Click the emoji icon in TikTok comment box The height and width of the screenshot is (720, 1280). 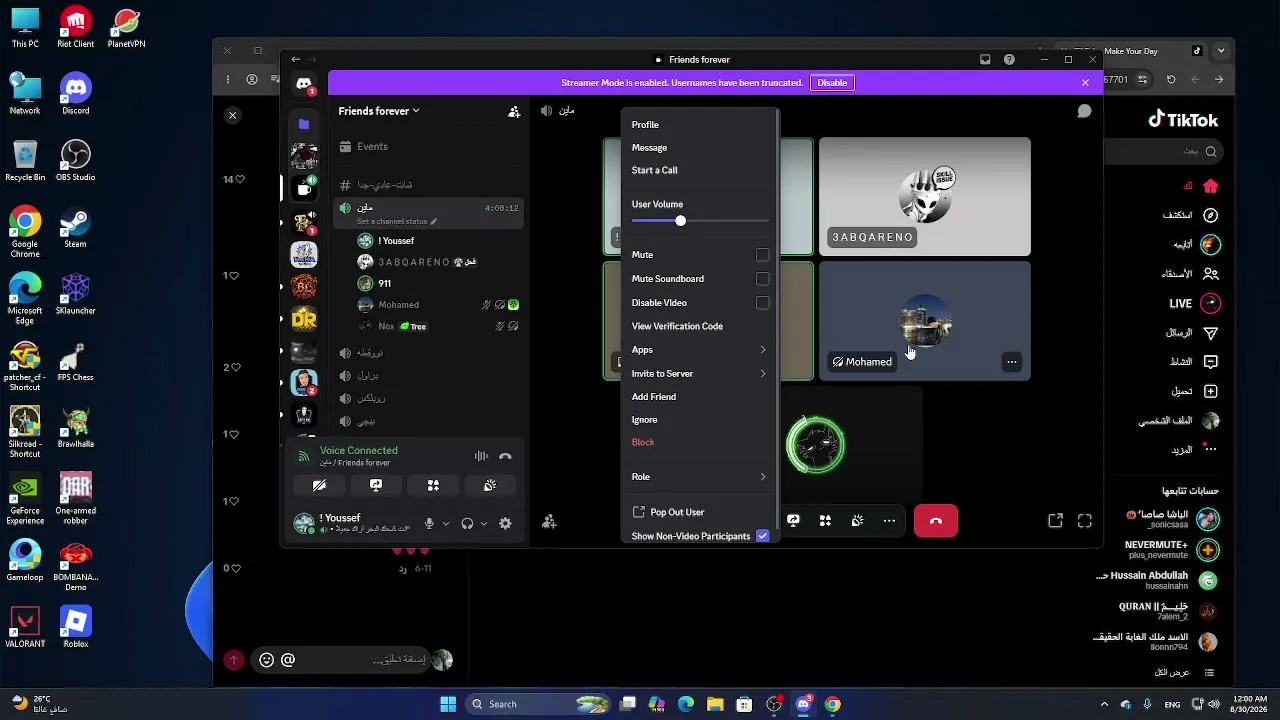click(x=266, y=660)
